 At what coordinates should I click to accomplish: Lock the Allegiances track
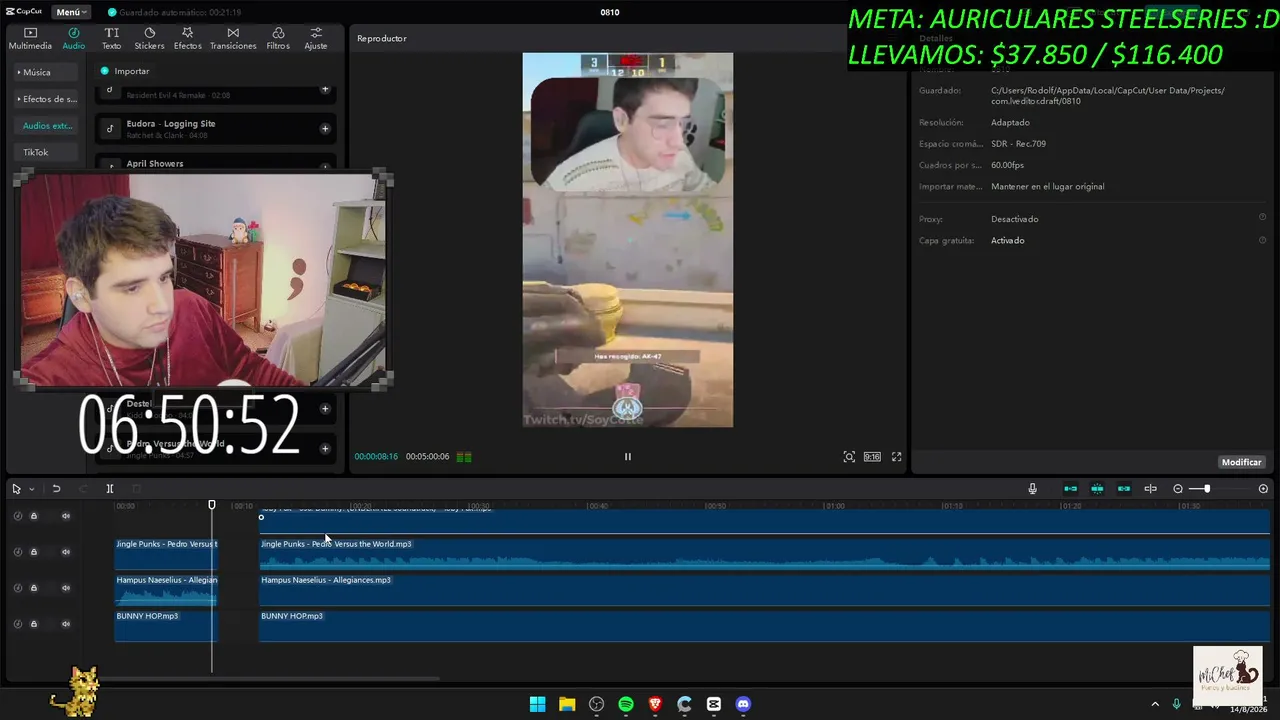point(33,588)
